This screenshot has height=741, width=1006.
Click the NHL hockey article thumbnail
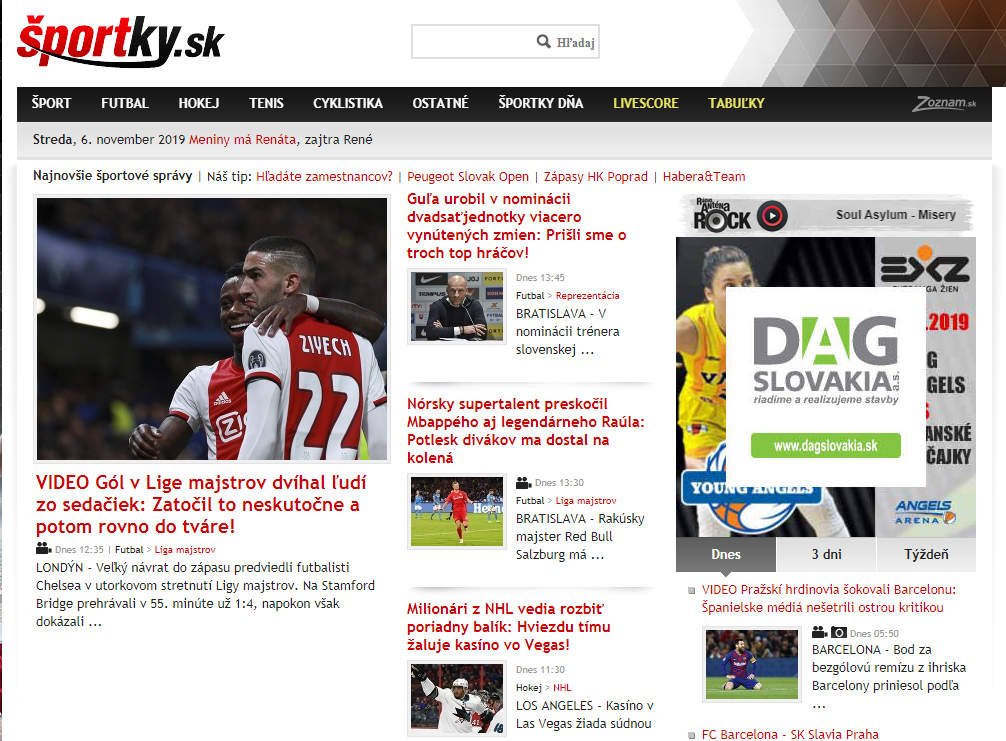[x=457, y=699]
